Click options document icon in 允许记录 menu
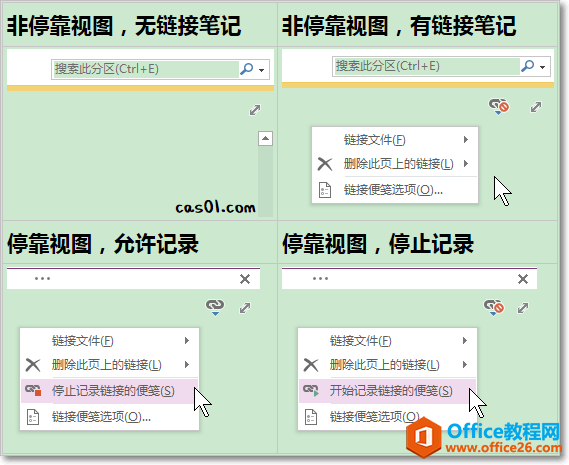Viewport: 569px width, 465px height. (x=33, y=417)
